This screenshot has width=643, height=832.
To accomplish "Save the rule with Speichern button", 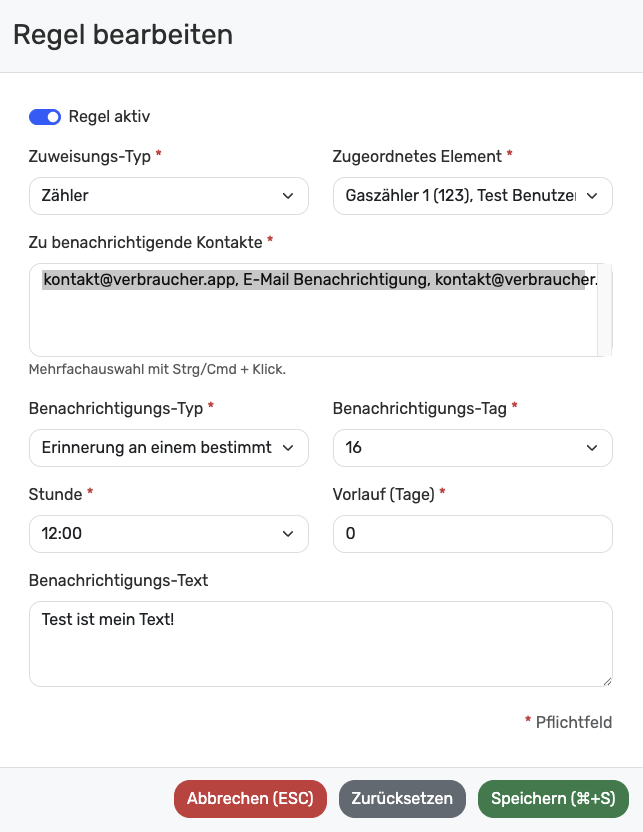I will 553,799.
